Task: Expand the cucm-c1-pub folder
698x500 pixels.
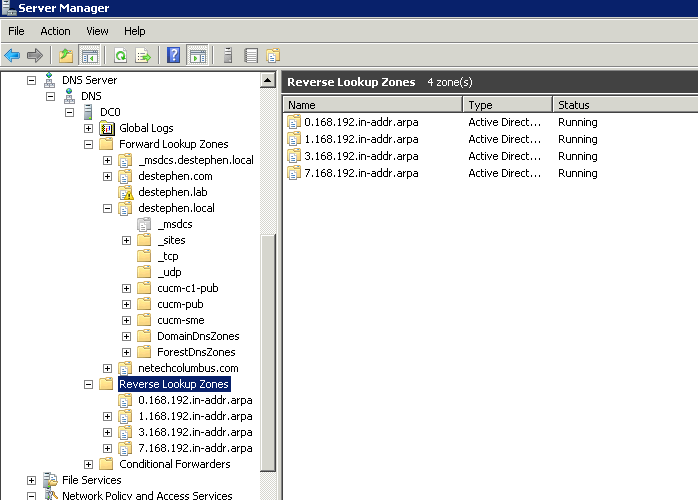Action: pos(126,289)
